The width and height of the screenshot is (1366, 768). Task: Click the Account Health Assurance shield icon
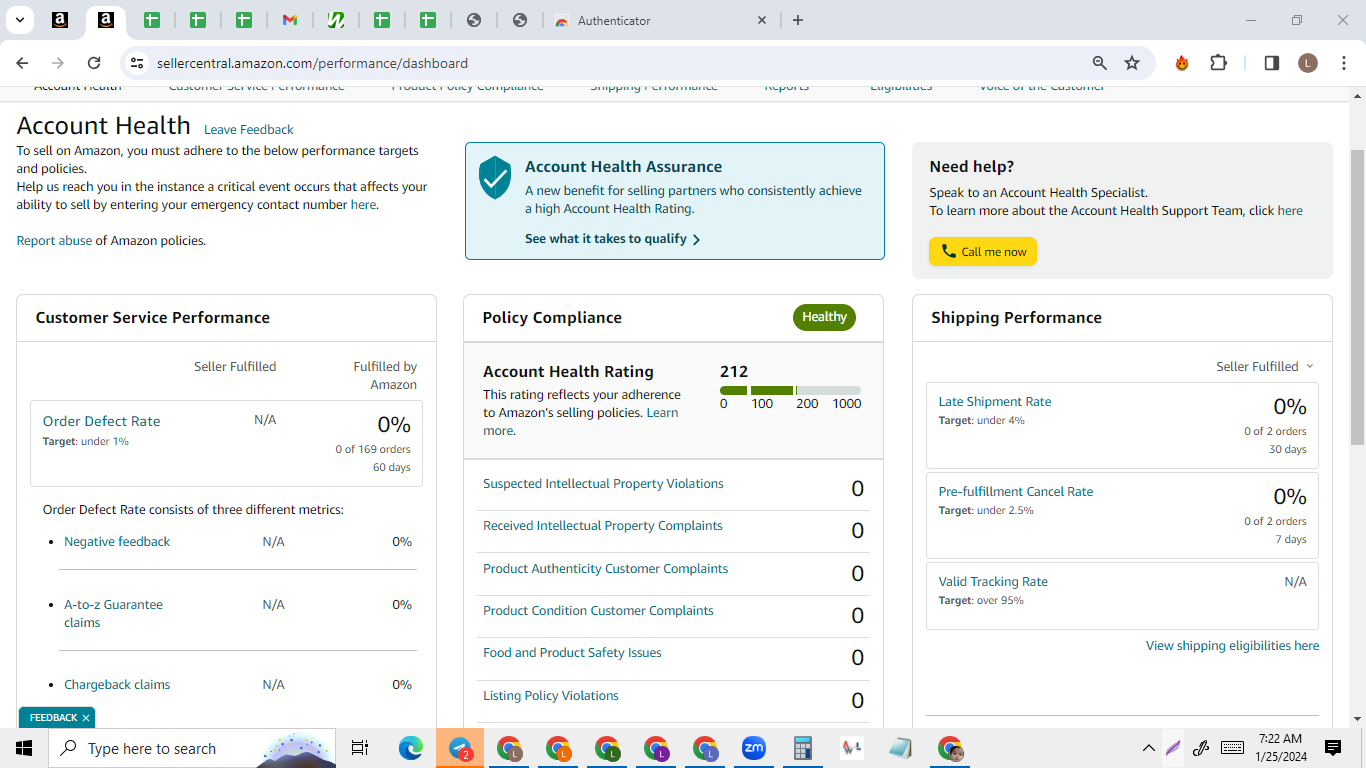click(495, 177)
